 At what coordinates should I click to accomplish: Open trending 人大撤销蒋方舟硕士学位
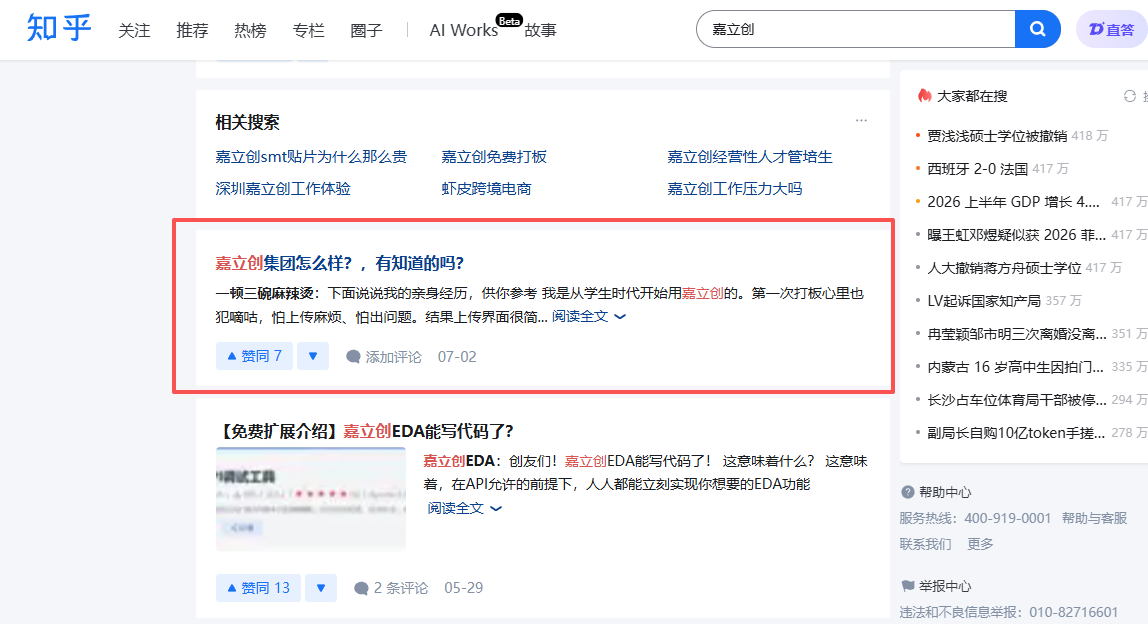coord(1004,268)
